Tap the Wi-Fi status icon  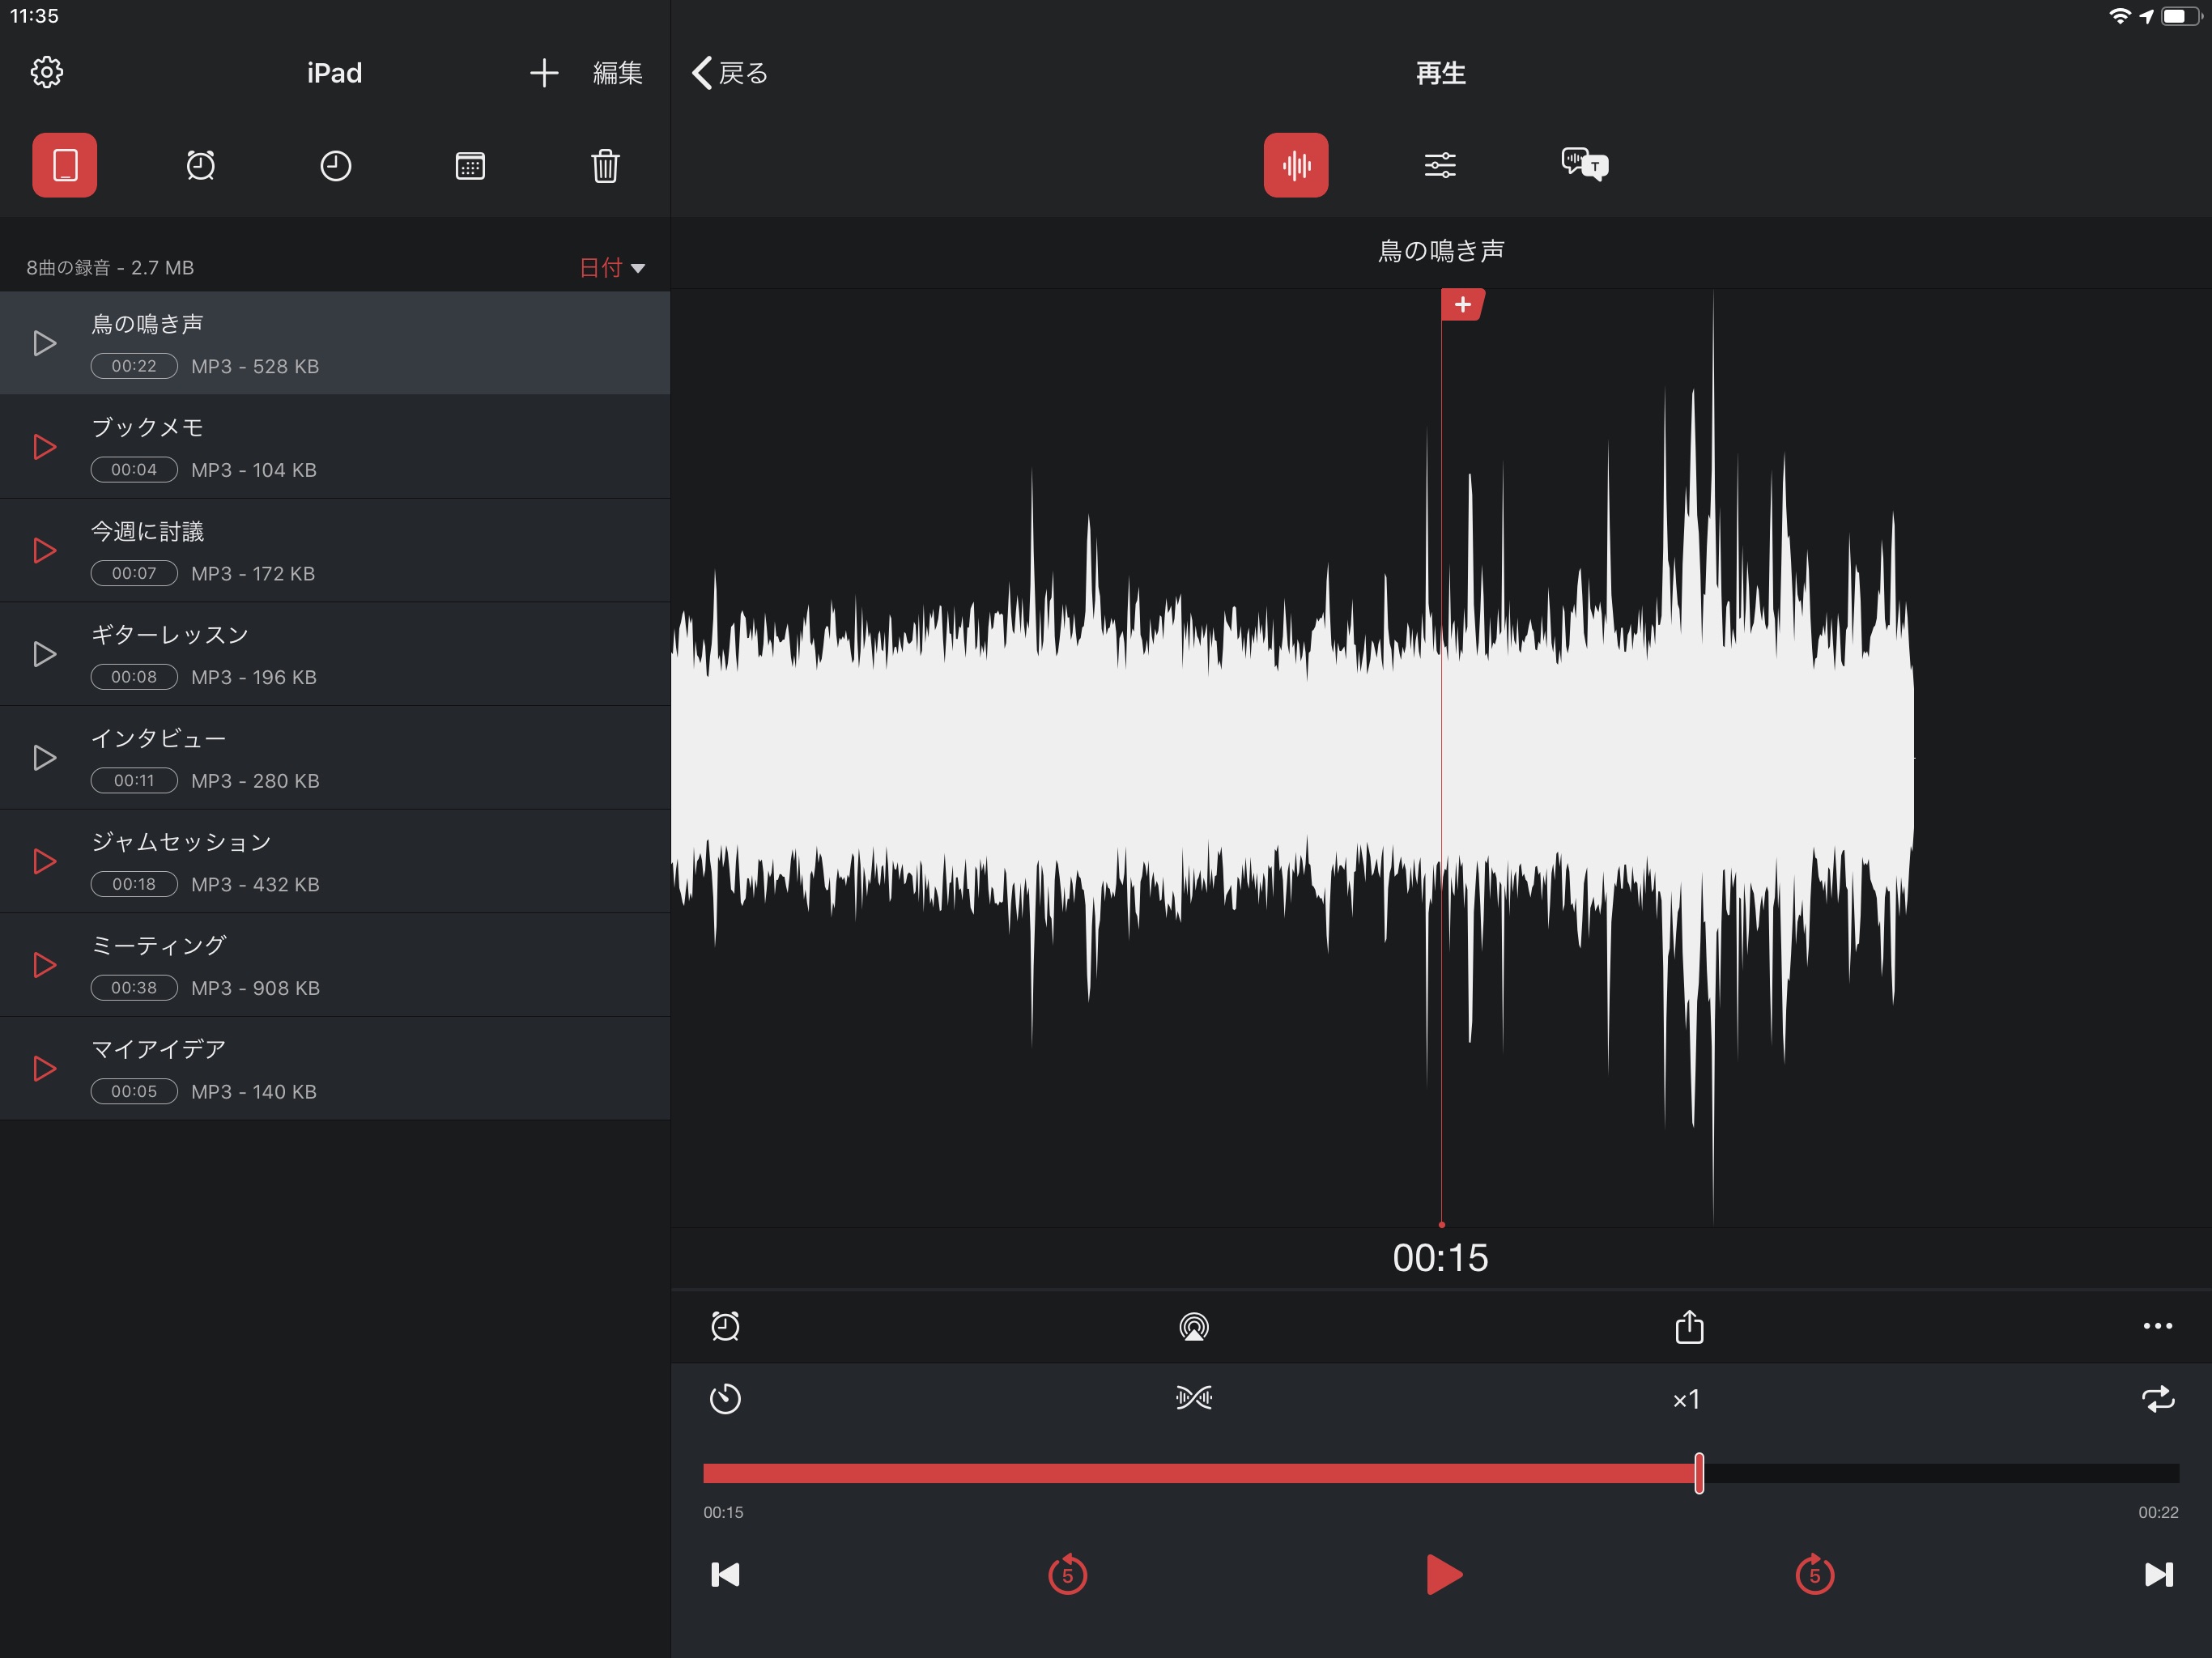(2119, 16)
